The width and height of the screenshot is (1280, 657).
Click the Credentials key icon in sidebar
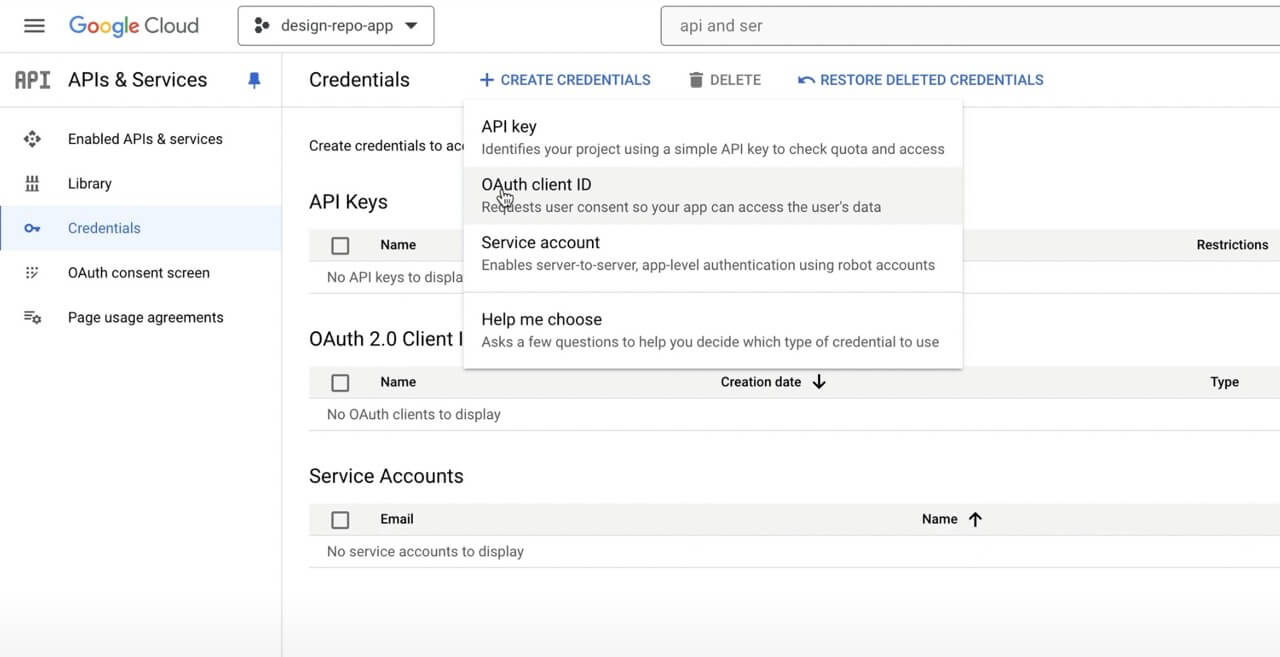point(33,228)
